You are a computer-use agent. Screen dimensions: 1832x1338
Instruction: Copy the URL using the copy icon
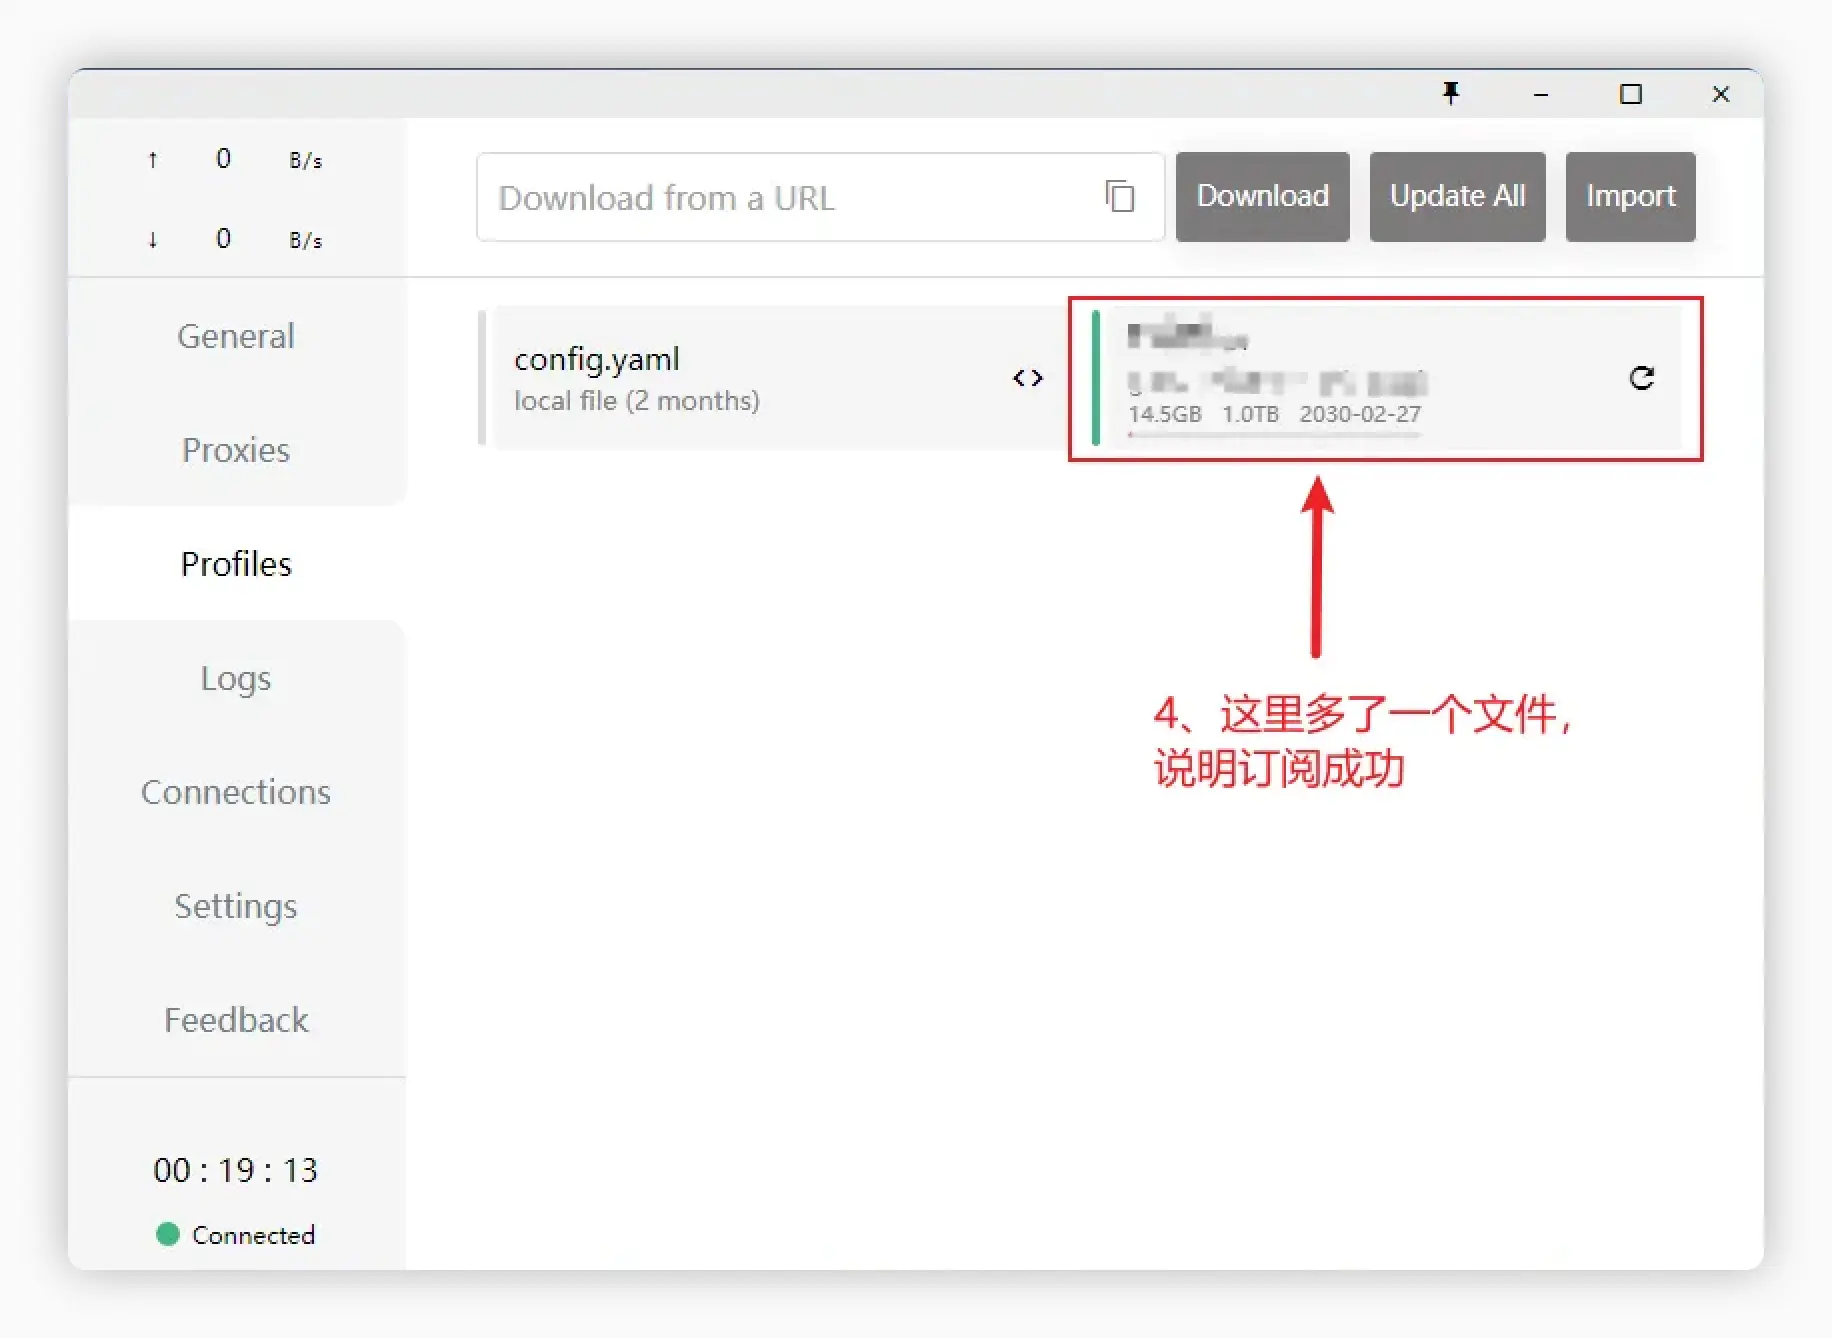coord(1120,197)
